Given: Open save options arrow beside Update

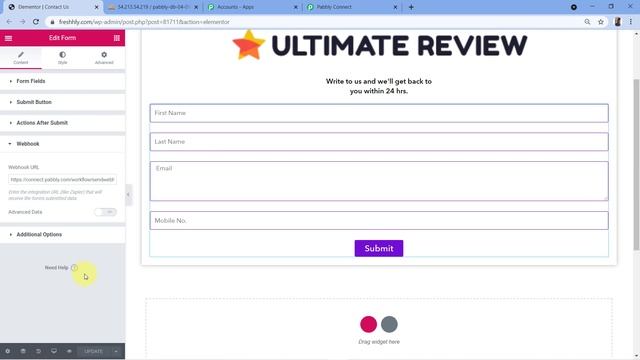Looking at the screenshot, I should pos(116,351).
